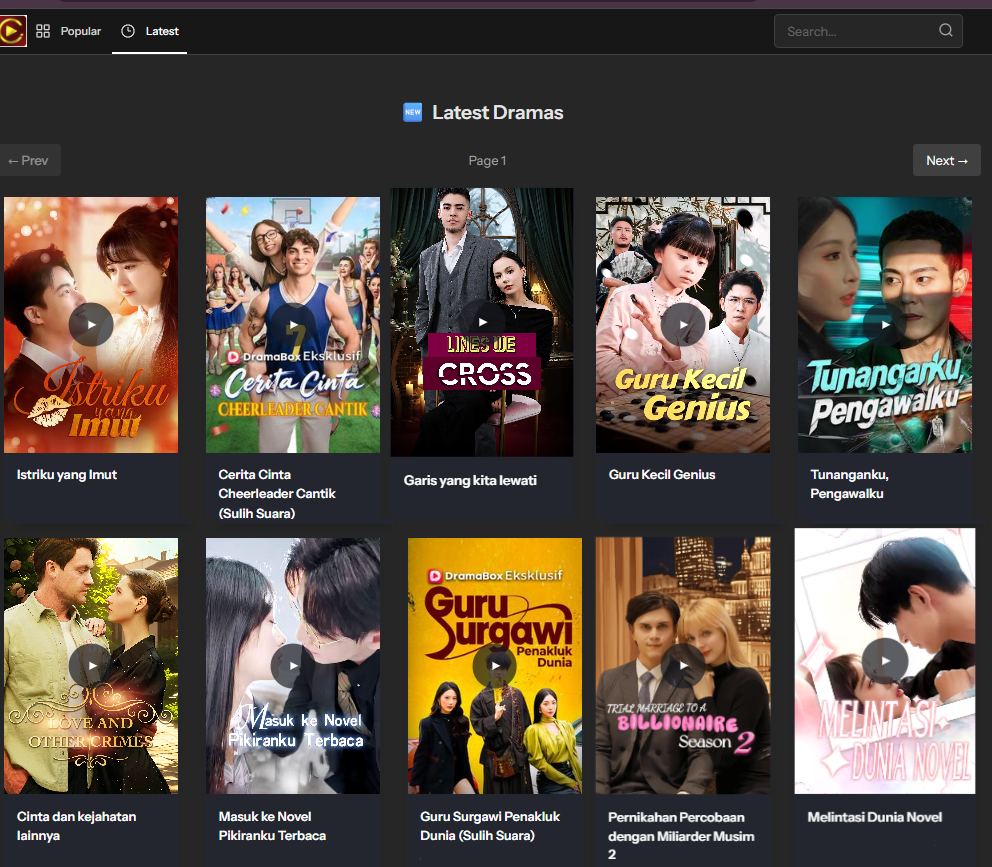Focus the Search input field
The height and width of the screenshot is (867, 992).
pyautogui.click(x=855, y=31)
